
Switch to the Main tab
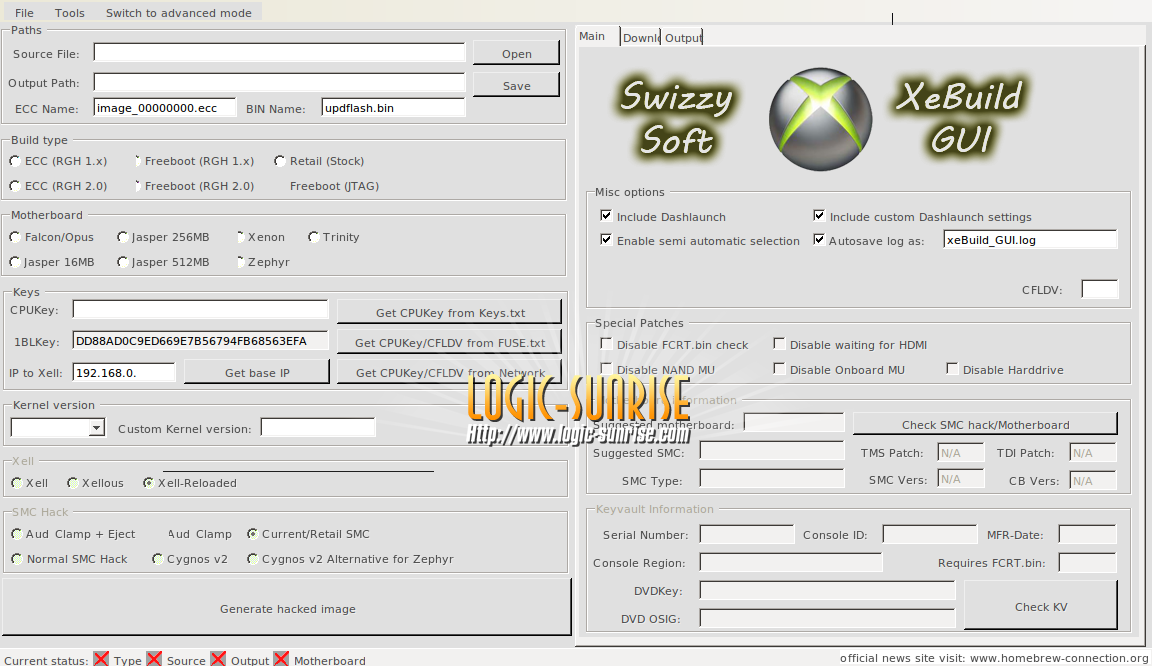pyautogui.click(x=592, y=36)
